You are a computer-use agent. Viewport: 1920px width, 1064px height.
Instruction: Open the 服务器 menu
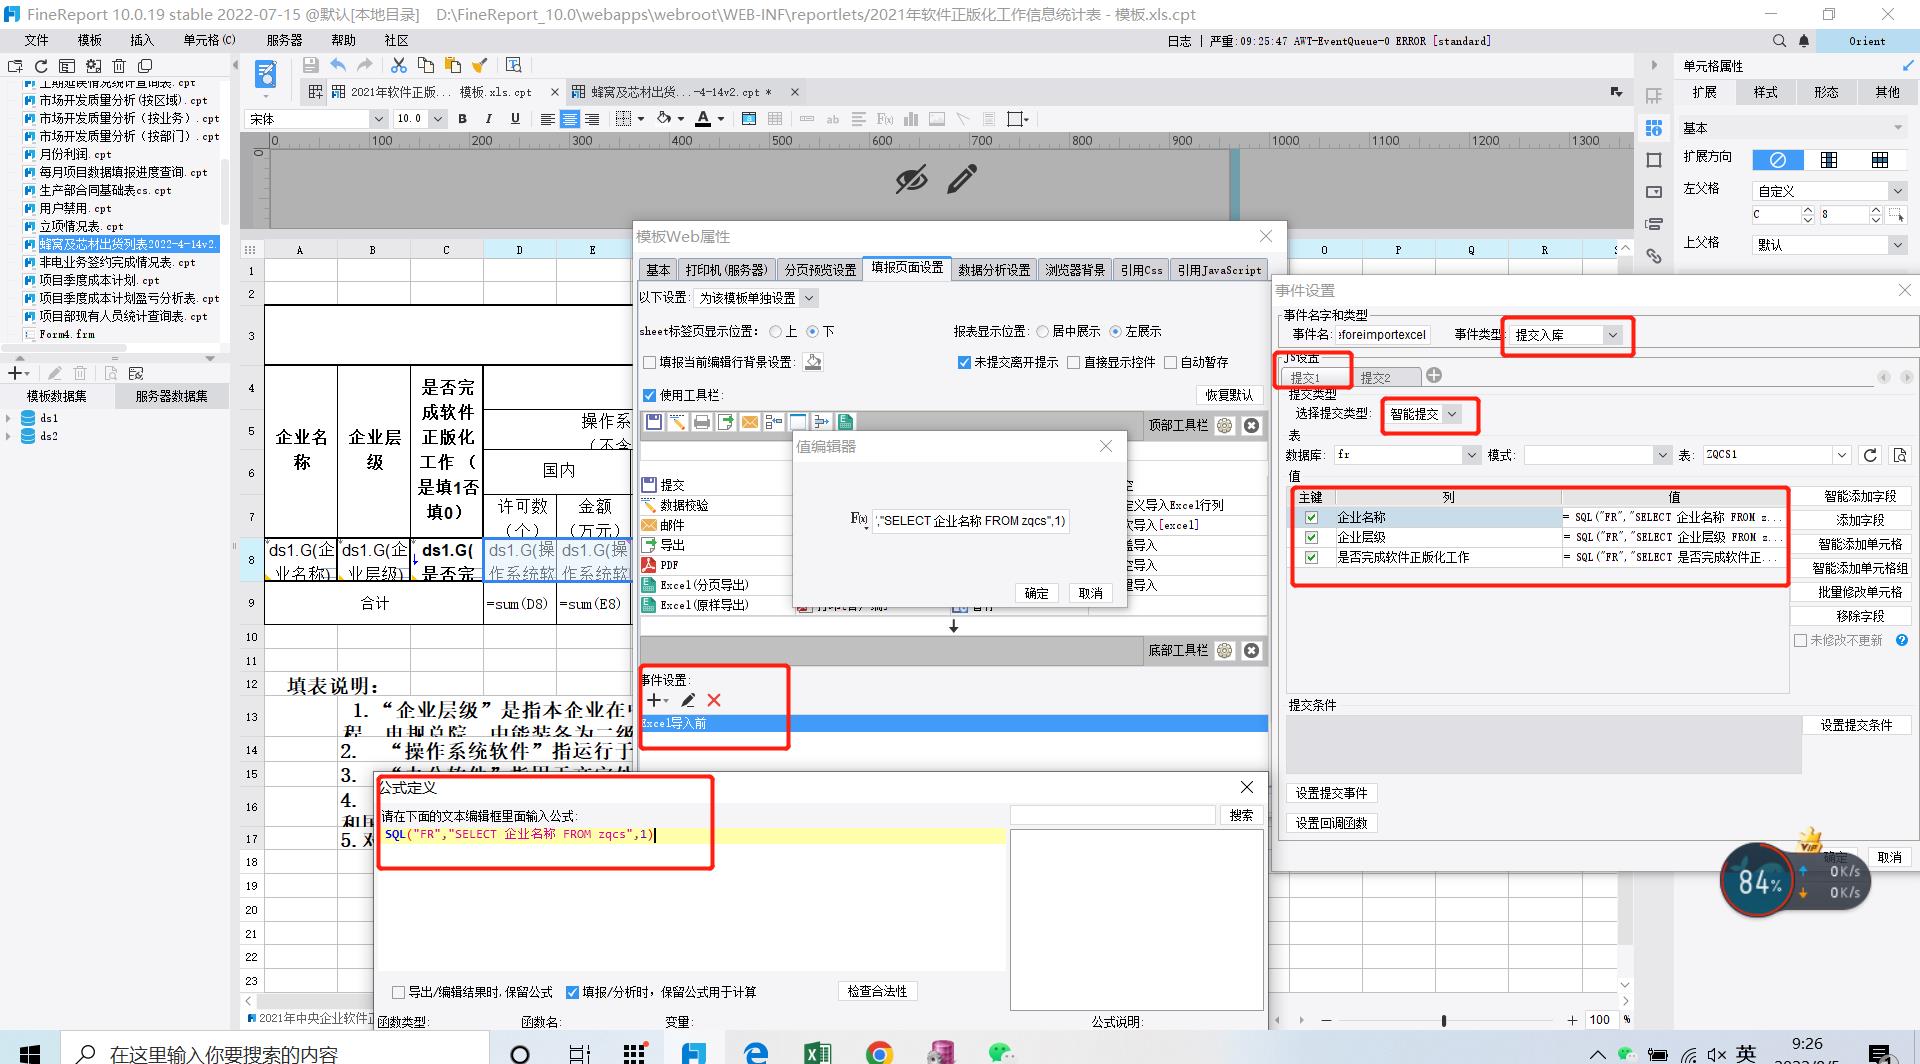pyautogui.click(x=284, y=40)
